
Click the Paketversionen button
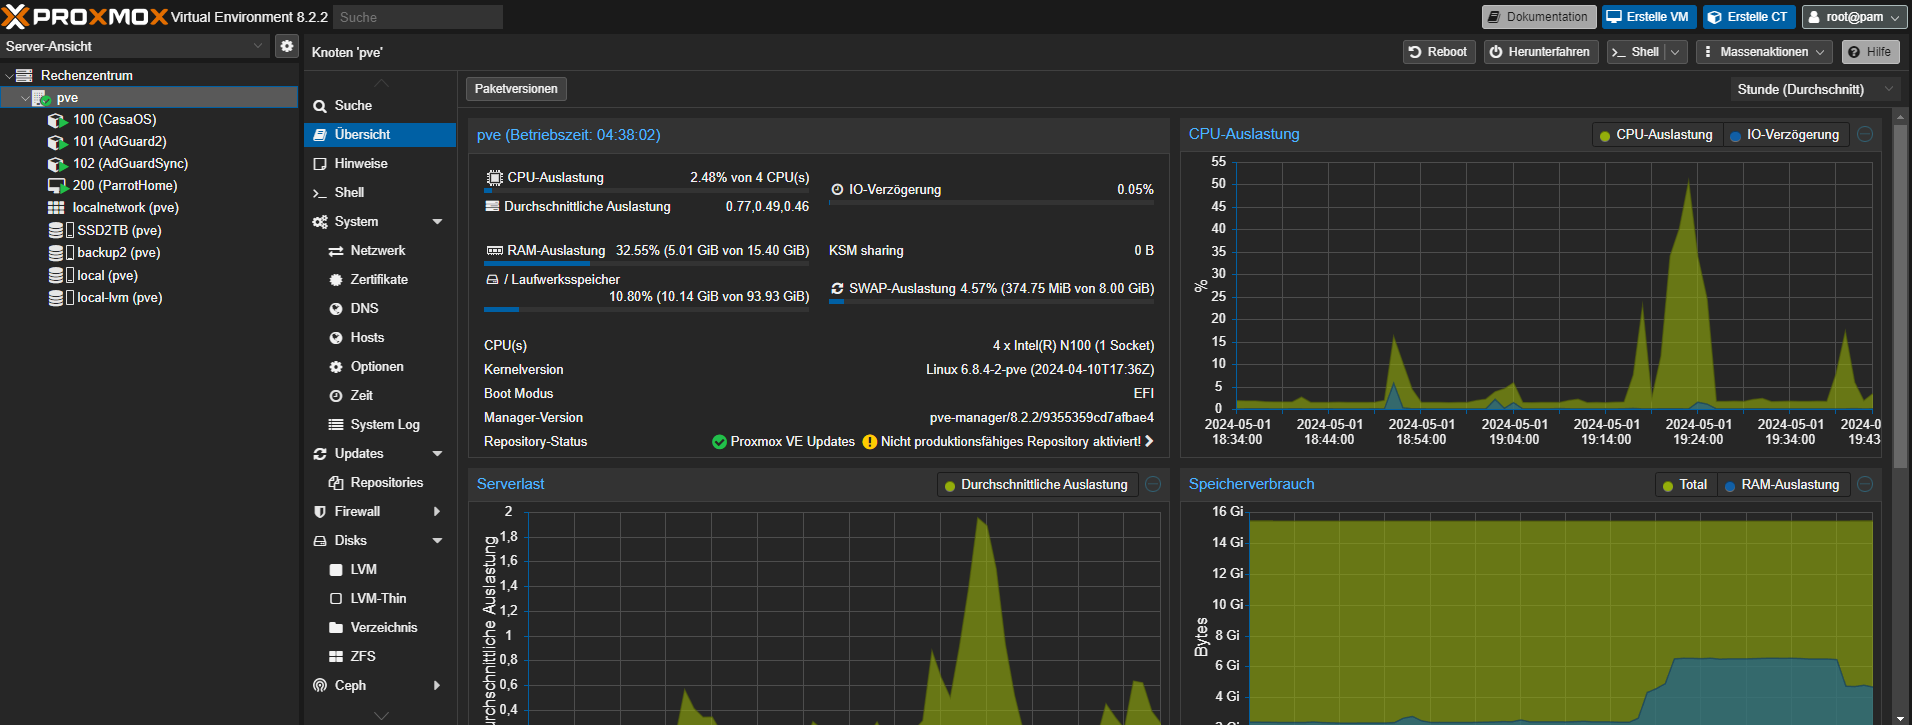516,89
